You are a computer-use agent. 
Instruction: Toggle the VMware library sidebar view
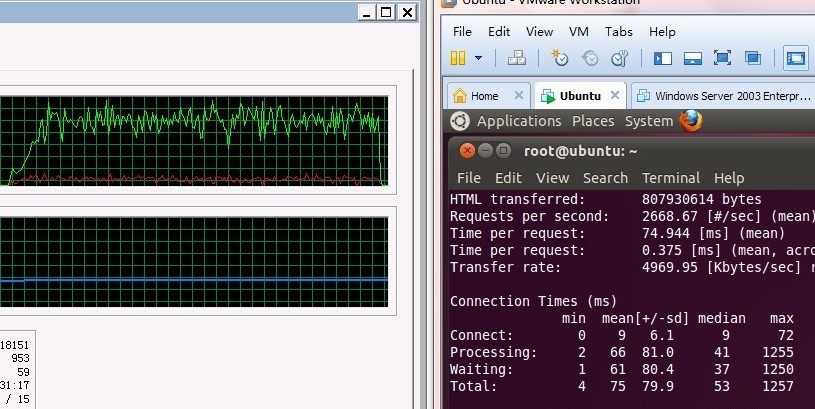[x=663, y=58]
